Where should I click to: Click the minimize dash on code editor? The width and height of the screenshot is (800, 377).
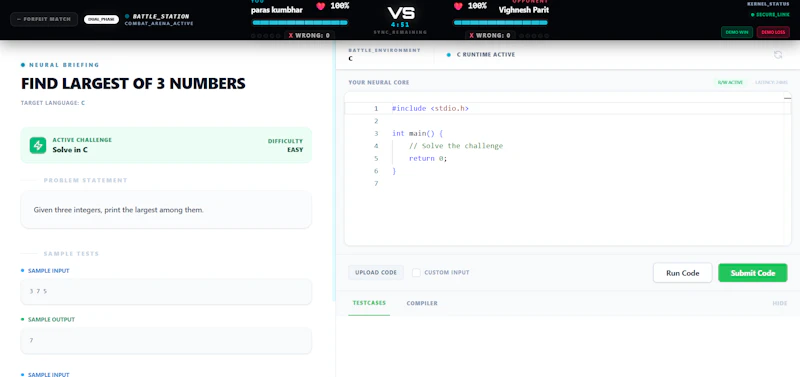click(x=787, y=98)
